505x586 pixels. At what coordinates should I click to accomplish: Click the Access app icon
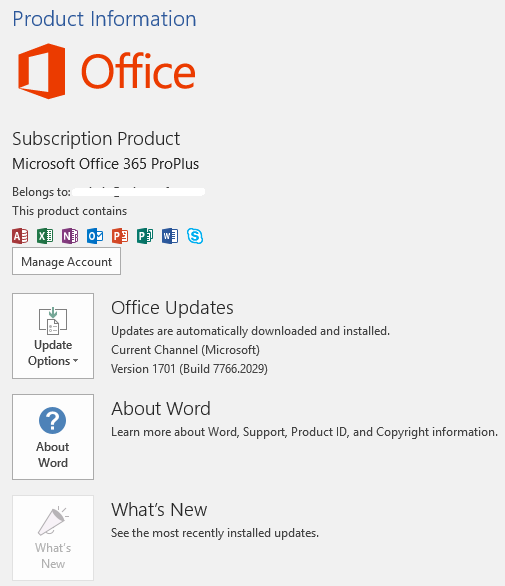(20, 236)
